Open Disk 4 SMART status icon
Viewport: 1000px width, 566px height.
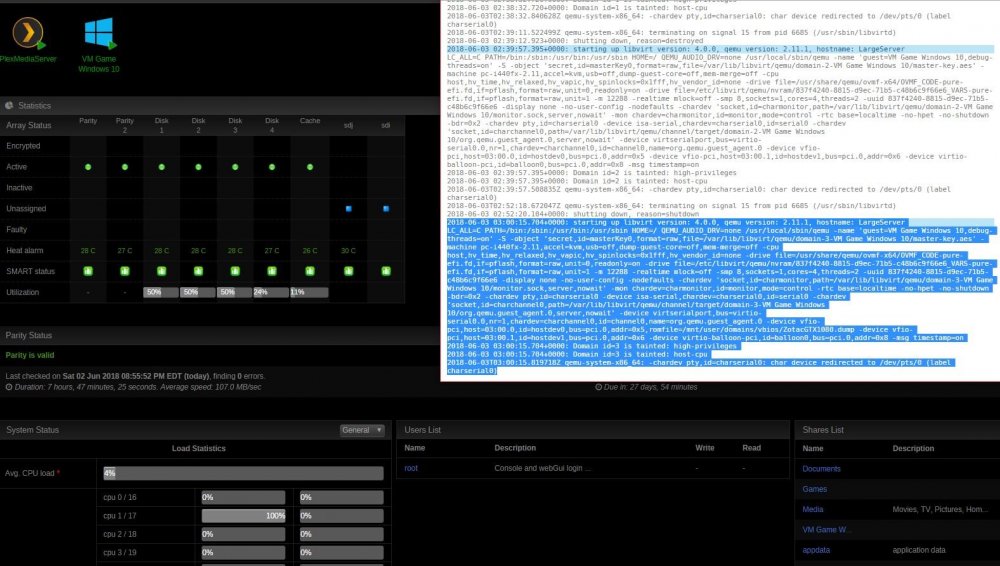[x=272, y=271]
